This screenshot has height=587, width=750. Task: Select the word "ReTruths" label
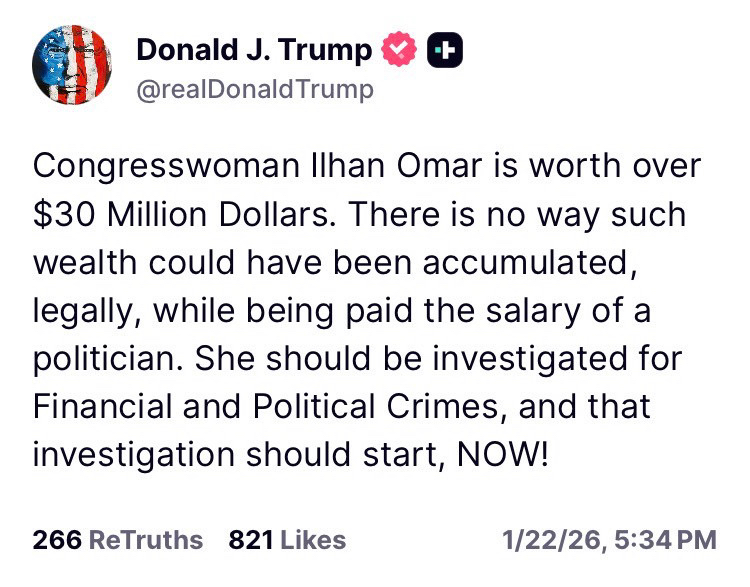146,541
